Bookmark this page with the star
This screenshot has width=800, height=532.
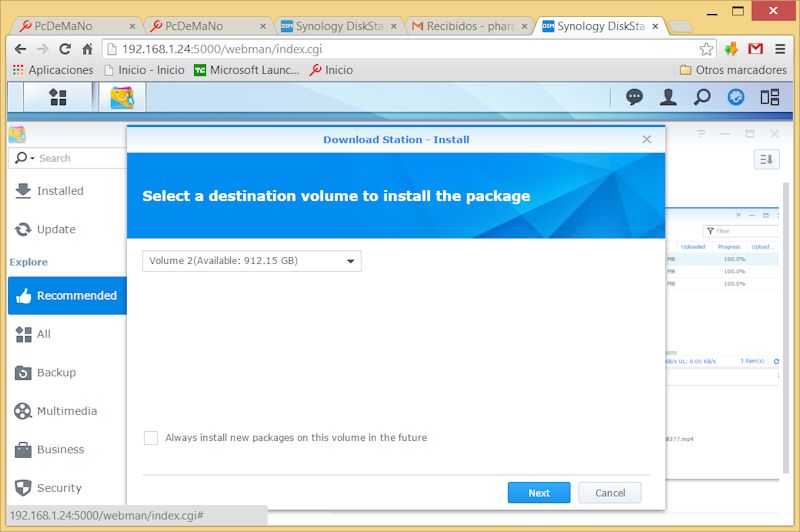[x=706, y=49]
